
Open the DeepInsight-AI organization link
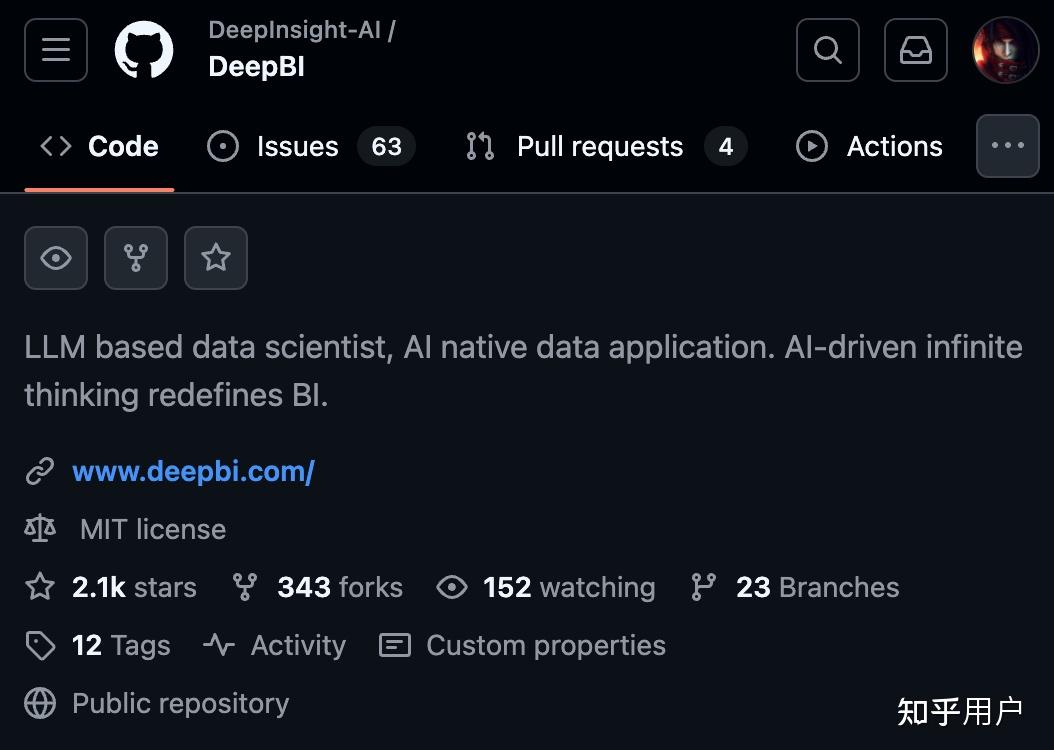[294, 30]
